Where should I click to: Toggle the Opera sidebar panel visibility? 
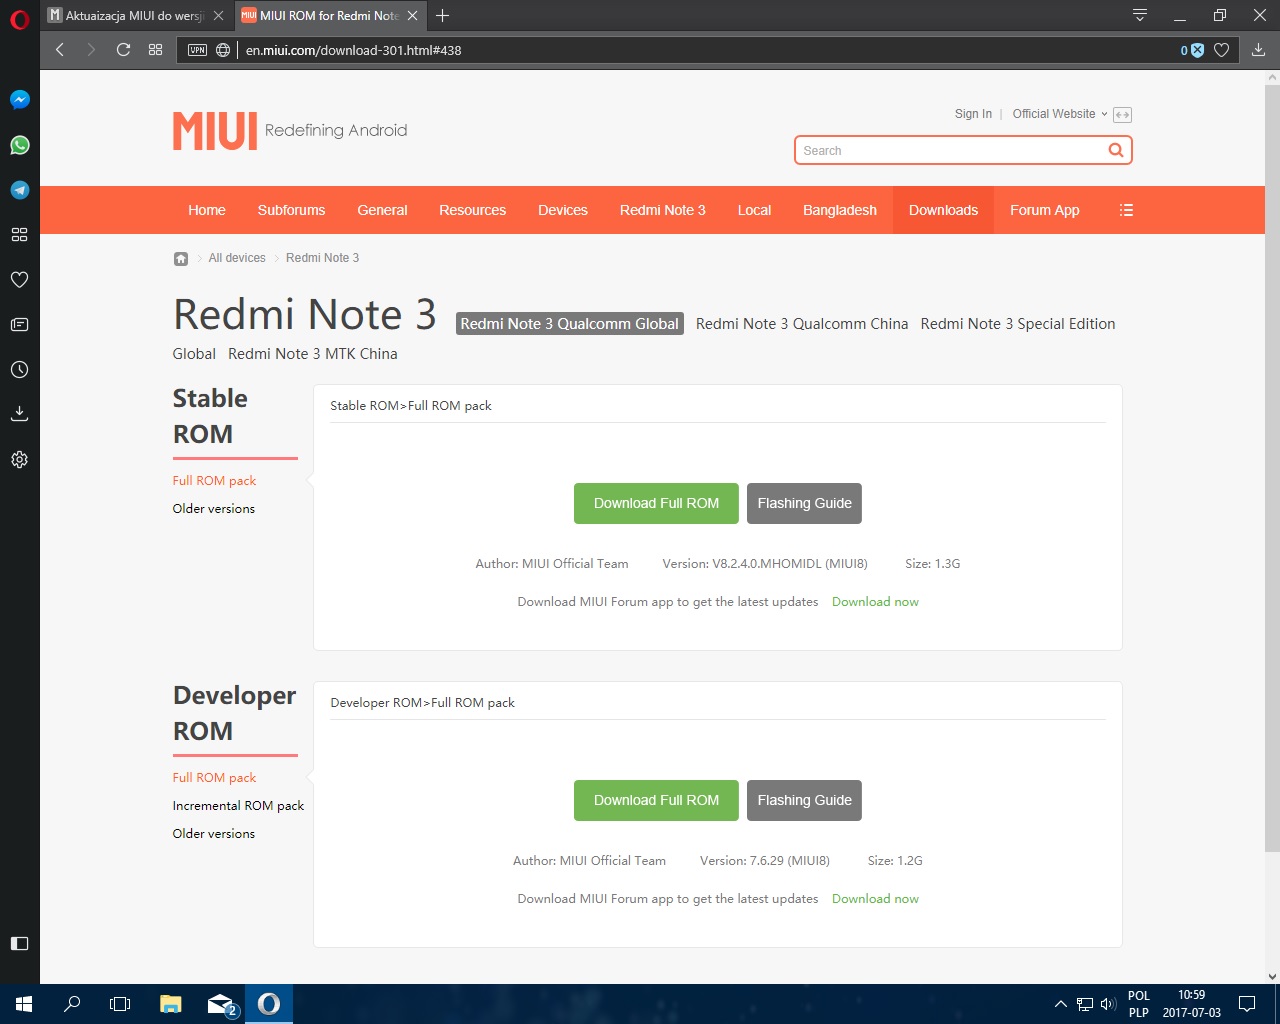[19, 943]
